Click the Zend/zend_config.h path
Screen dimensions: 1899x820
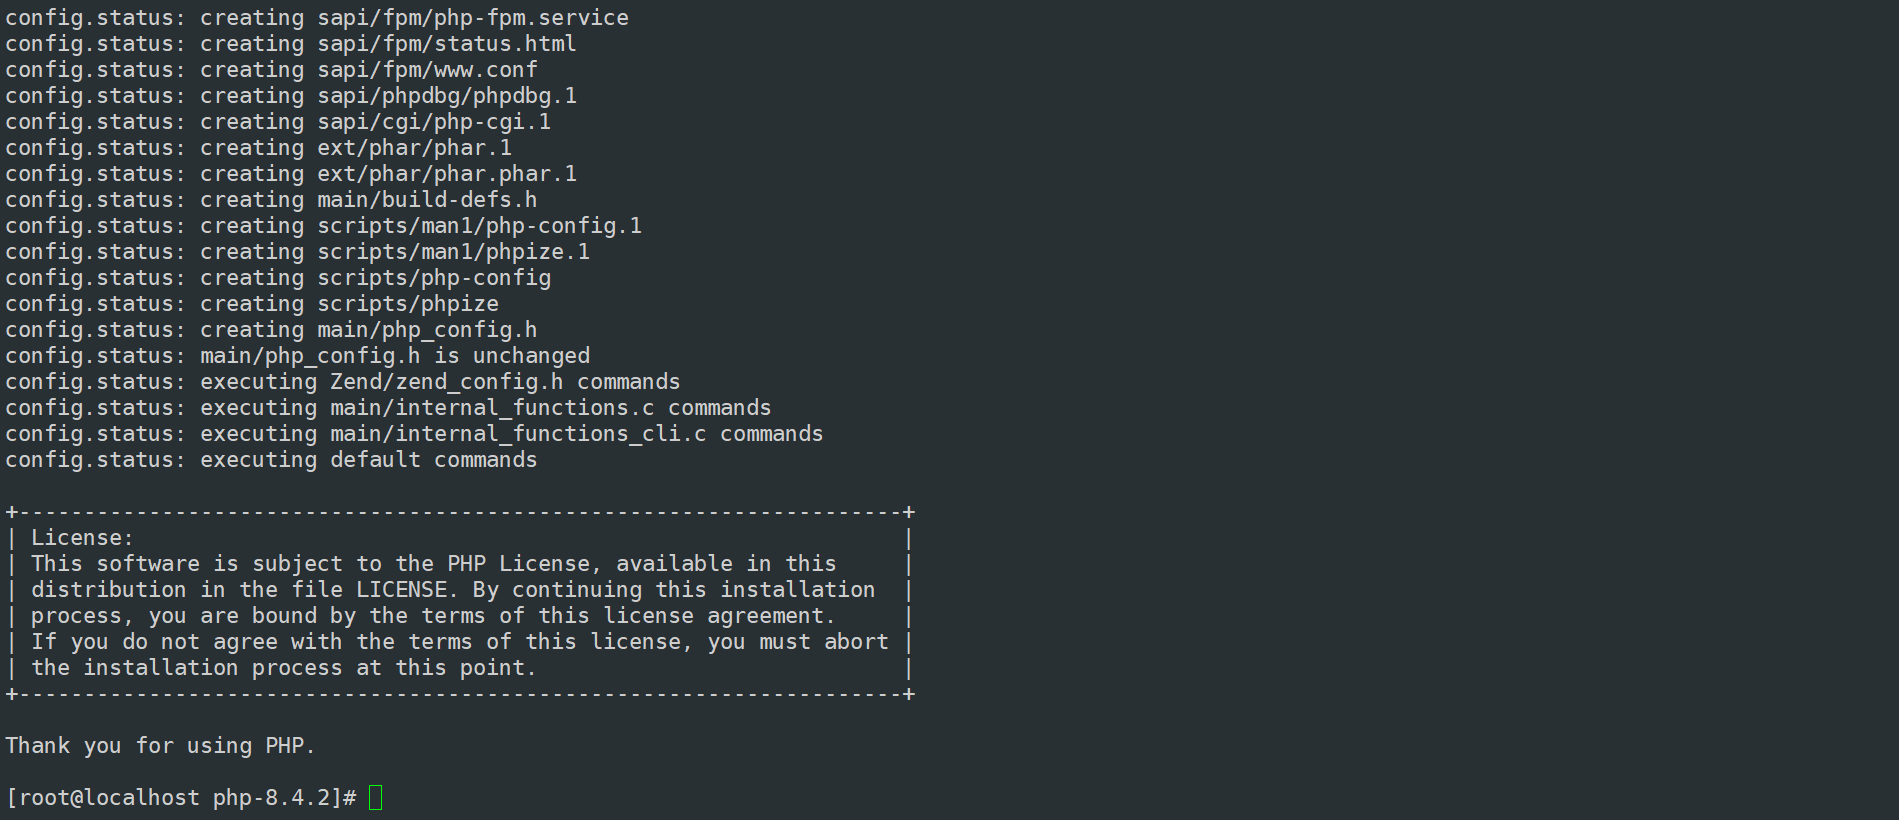coord(447,382)
